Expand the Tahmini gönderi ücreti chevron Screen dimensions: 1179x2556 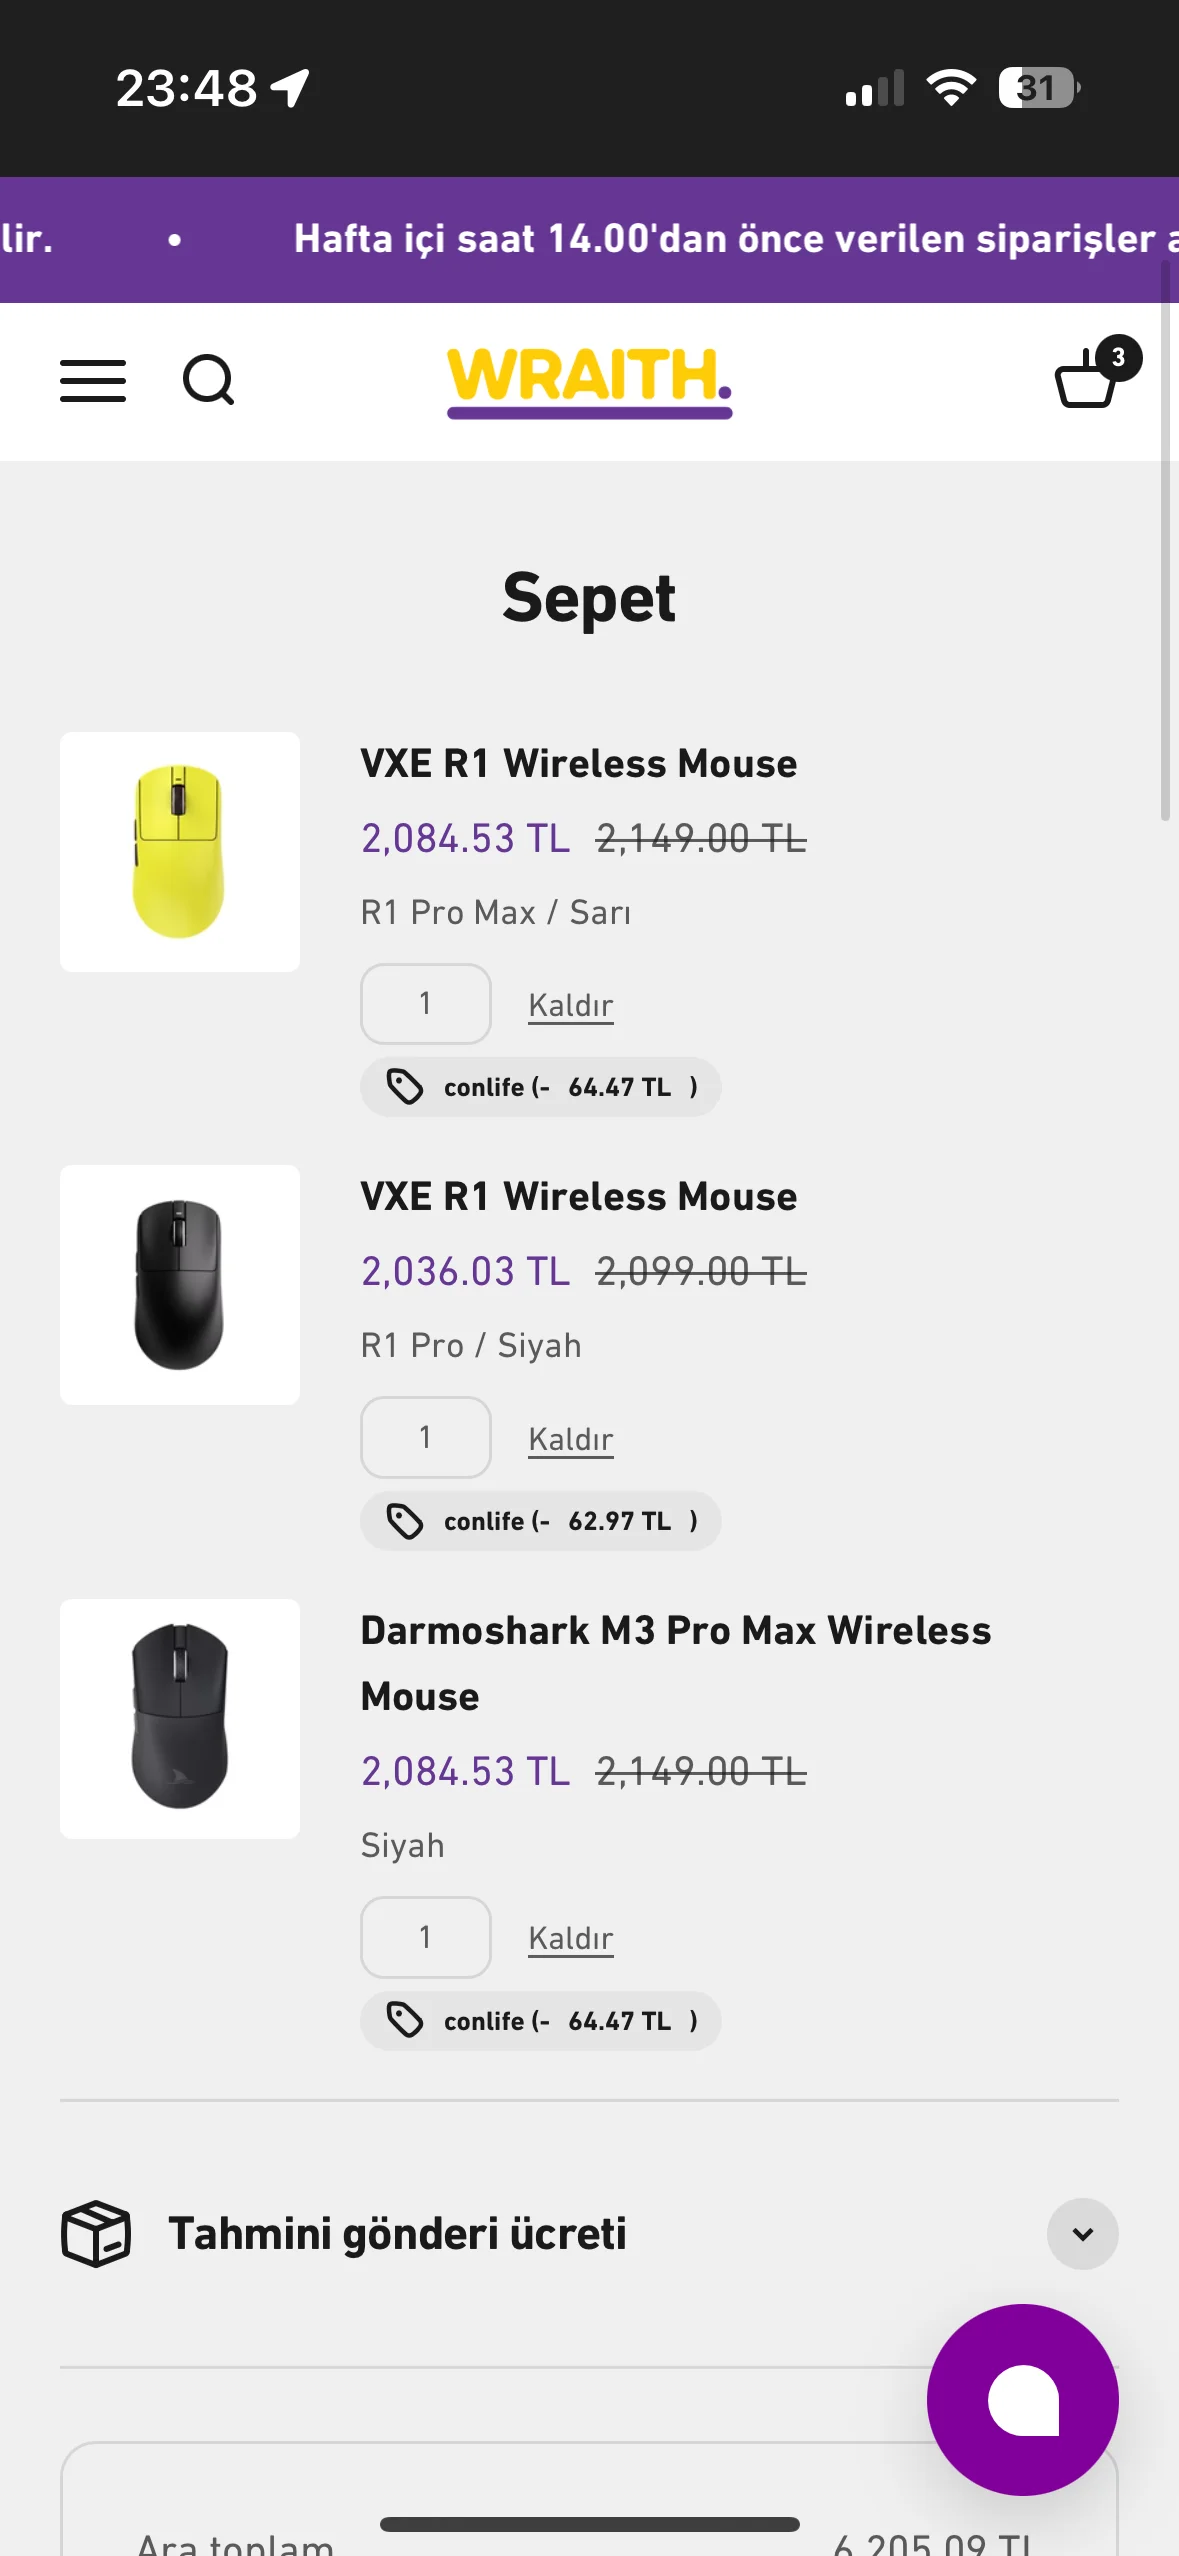click(1082, 2233)
